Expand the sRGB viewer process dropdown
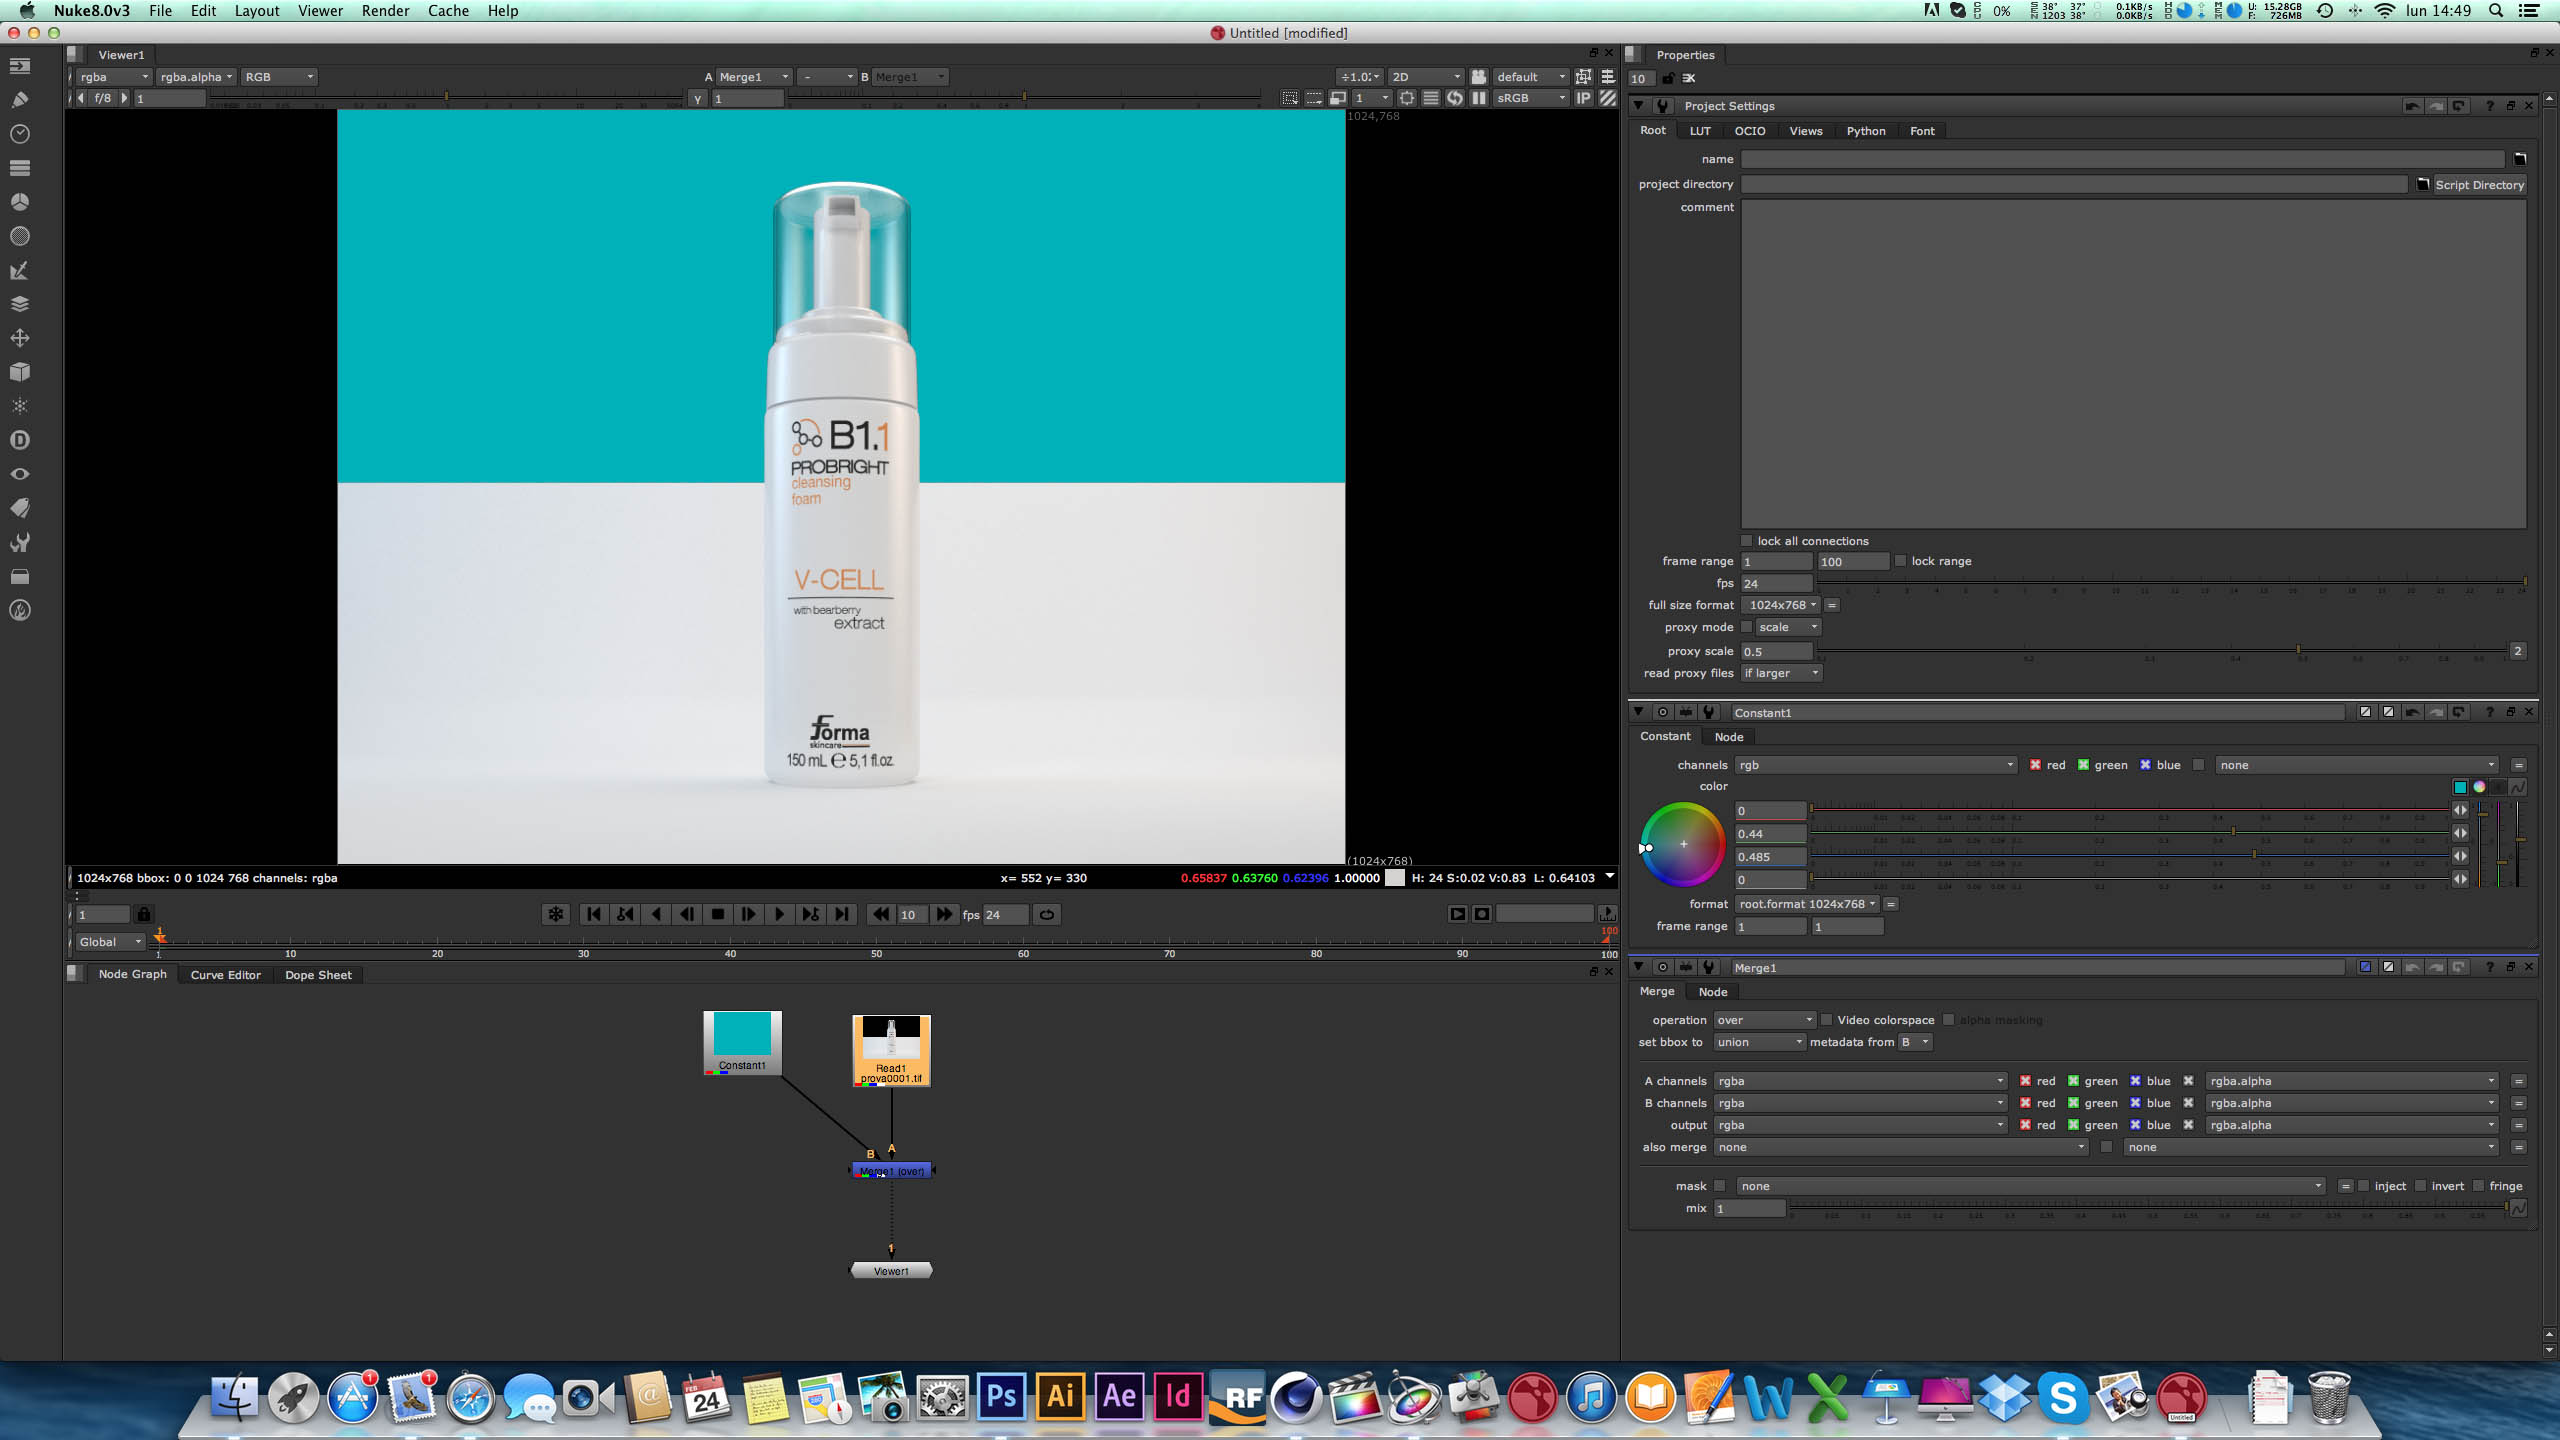The image size is (2560, 1440). [x=1530, y=98]
